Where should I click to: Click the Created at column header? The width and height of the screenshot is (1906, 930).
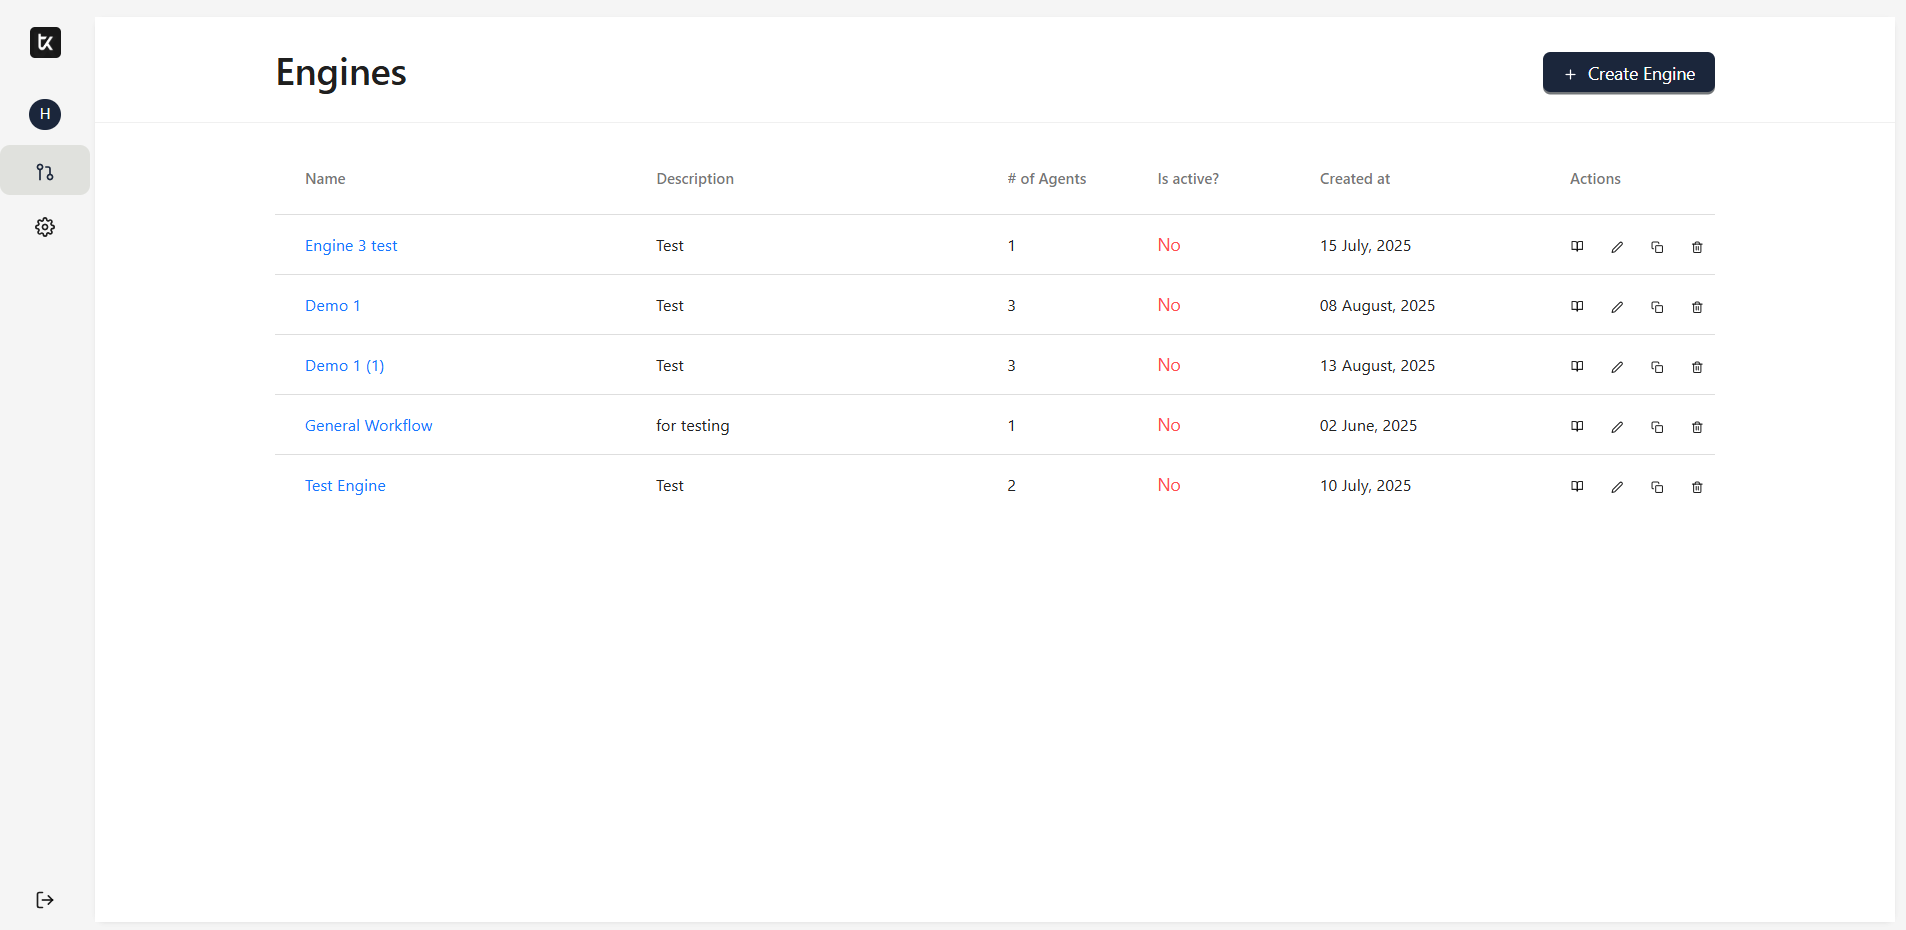1354,179
